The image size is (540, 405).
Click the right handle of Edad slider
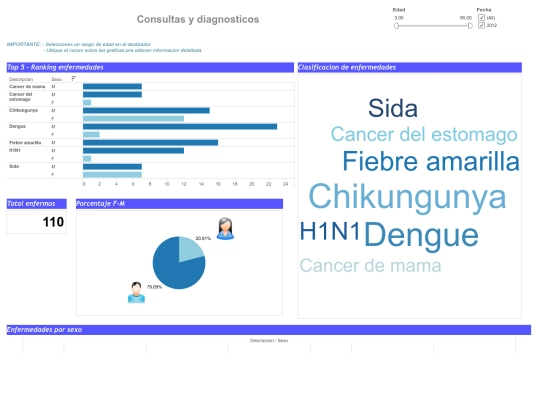coord(470,26)
